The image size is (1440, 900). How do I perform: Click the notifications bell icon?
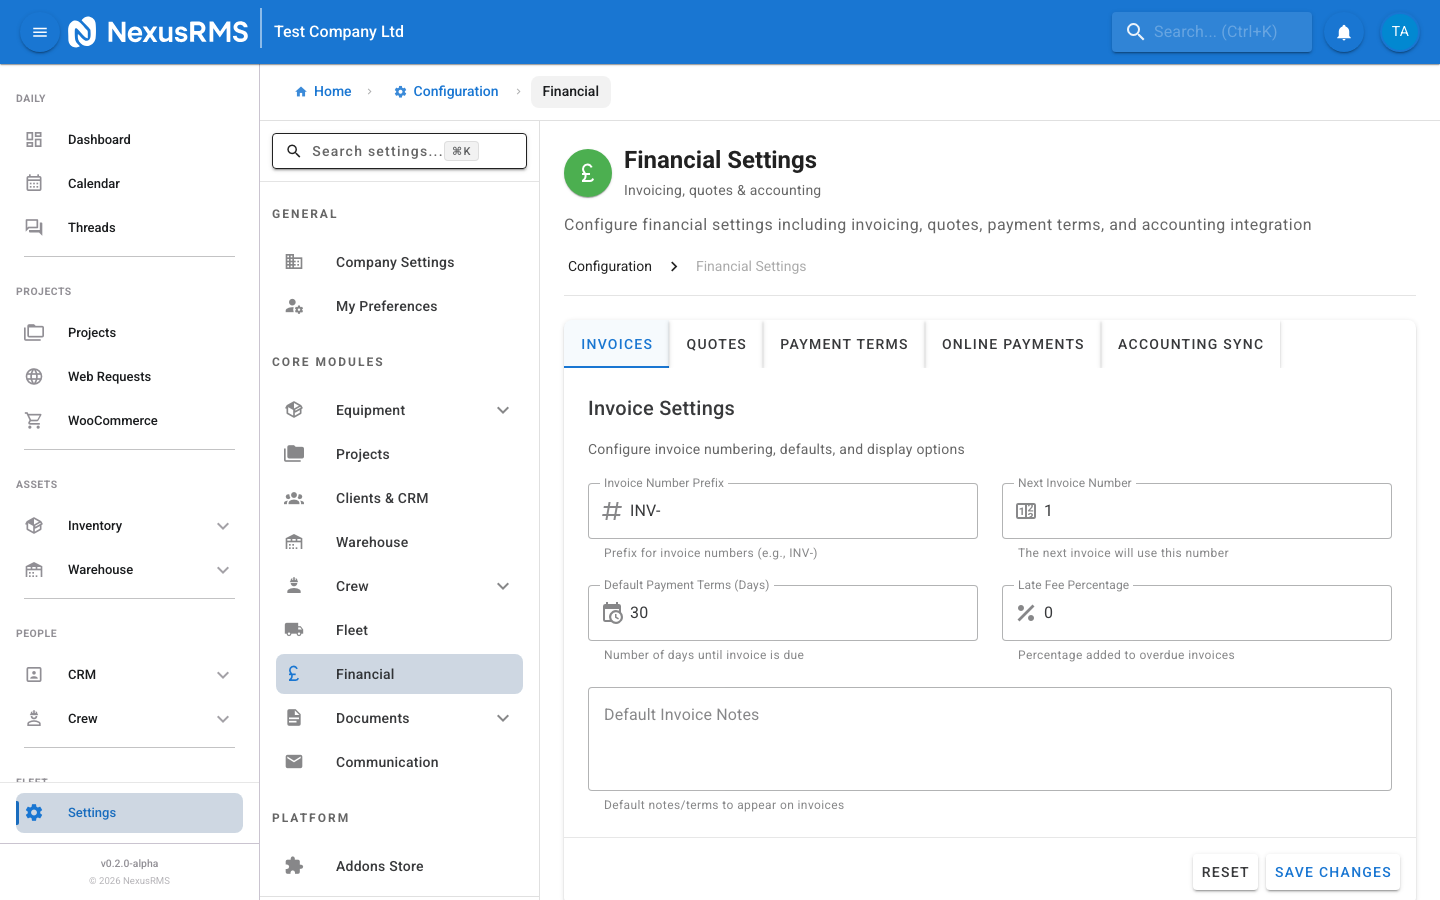click(x=1343, y=31)
